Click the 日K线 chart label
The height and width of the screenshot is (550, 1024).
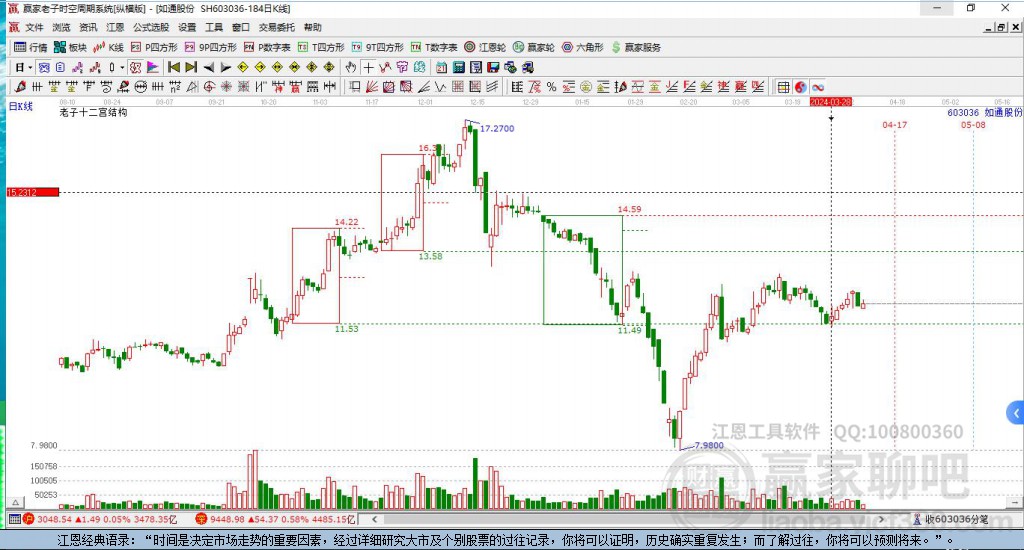[21, 106]
